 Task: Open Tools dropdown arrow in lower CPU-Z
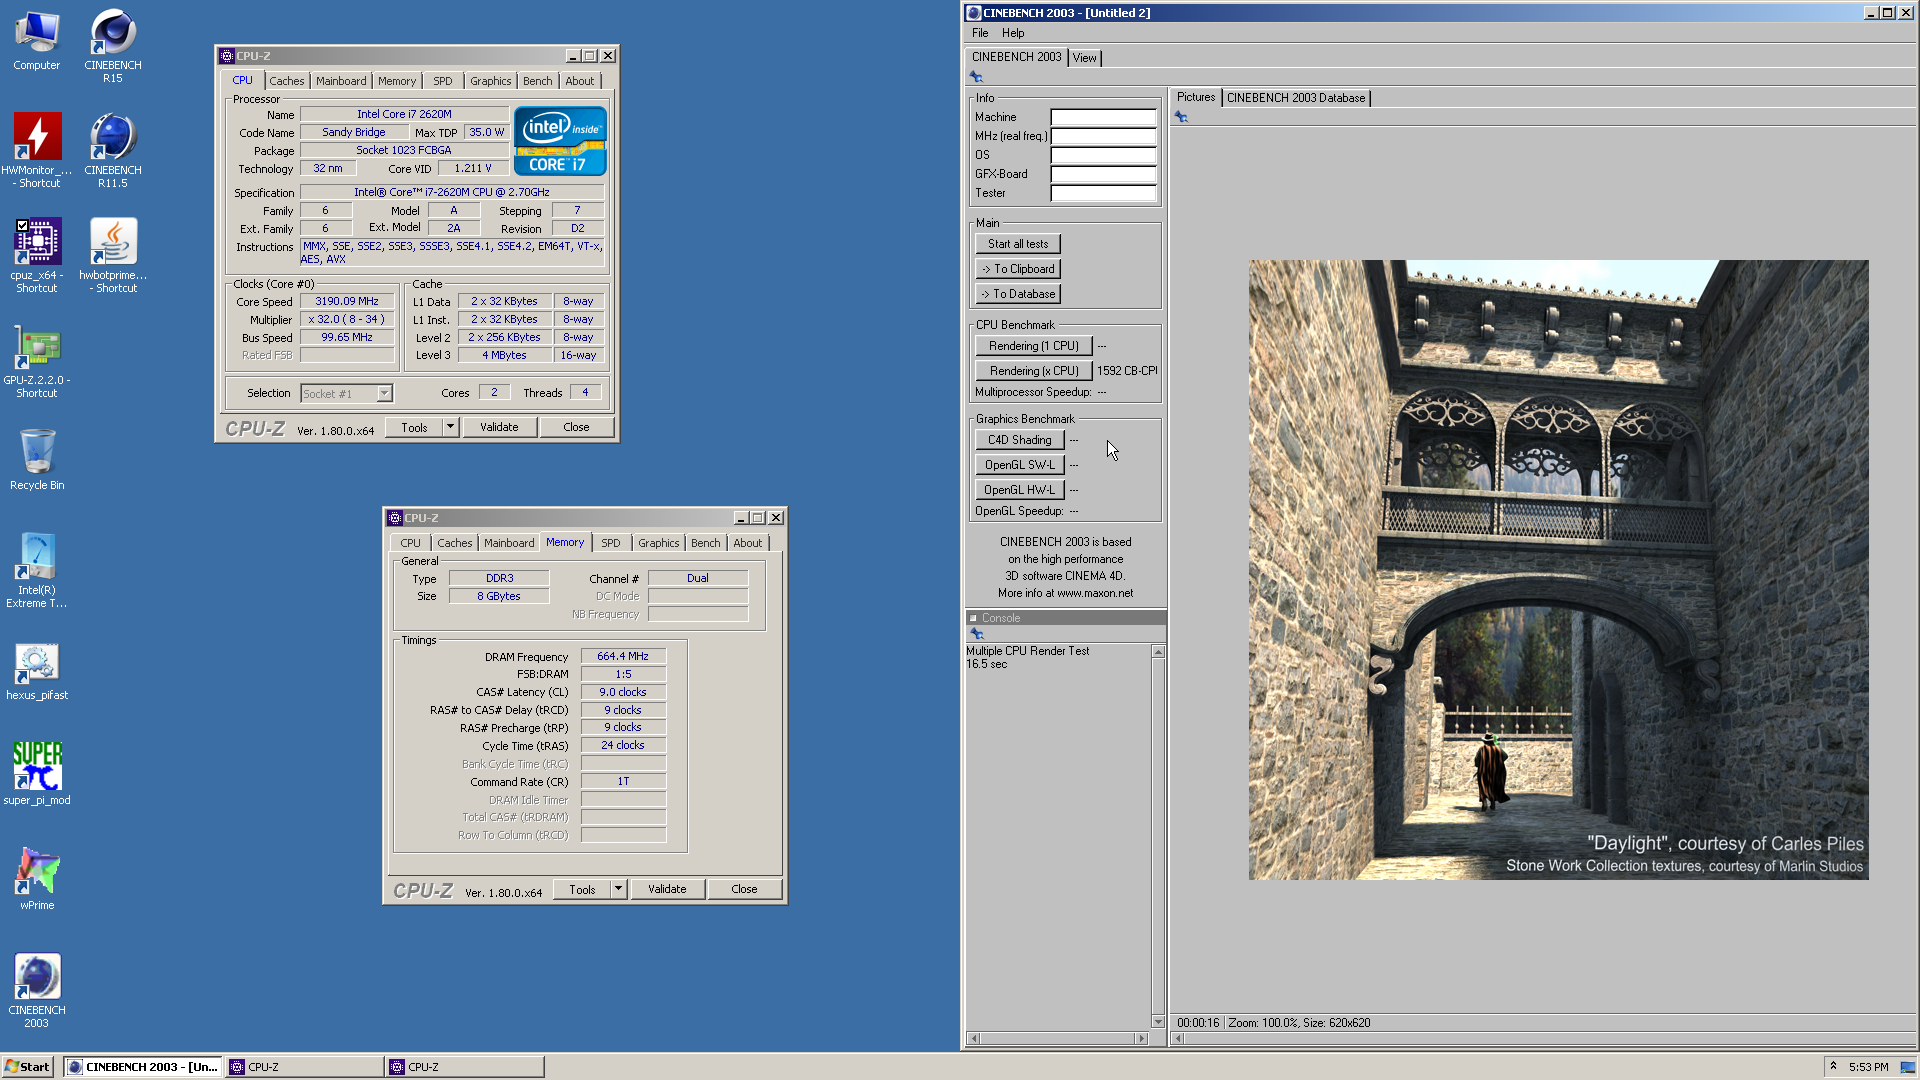point(618,889)
